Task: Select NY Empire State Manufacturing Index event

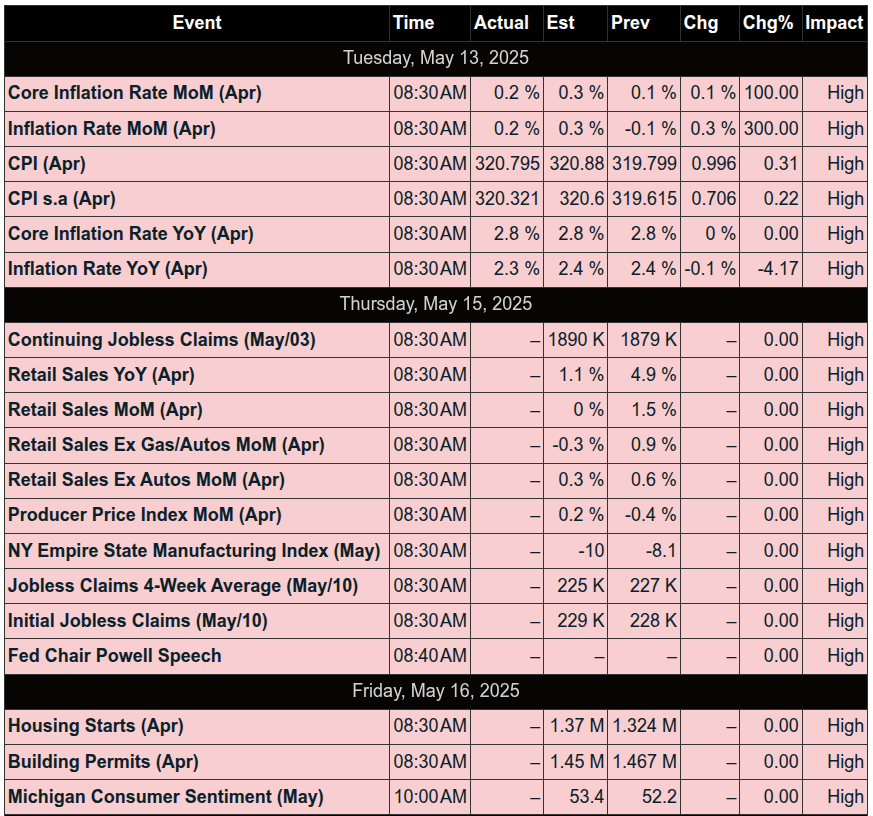Action: coord(194,550)
